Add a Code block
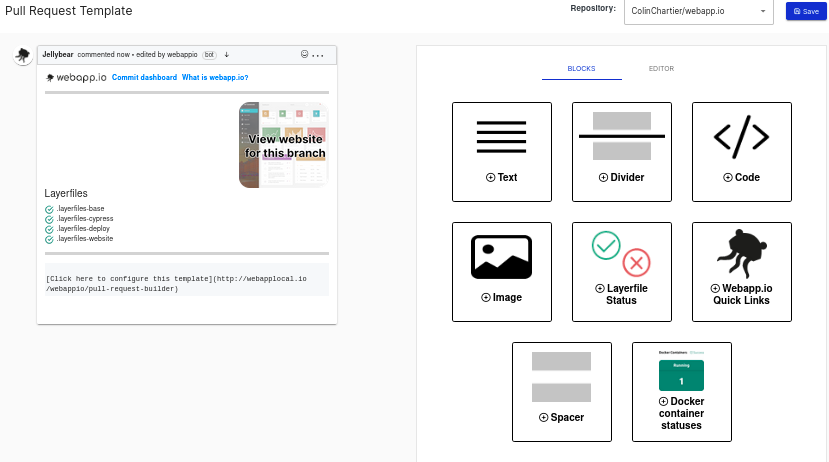The height and width of the screenshot is (462, 829). (742, 152)
